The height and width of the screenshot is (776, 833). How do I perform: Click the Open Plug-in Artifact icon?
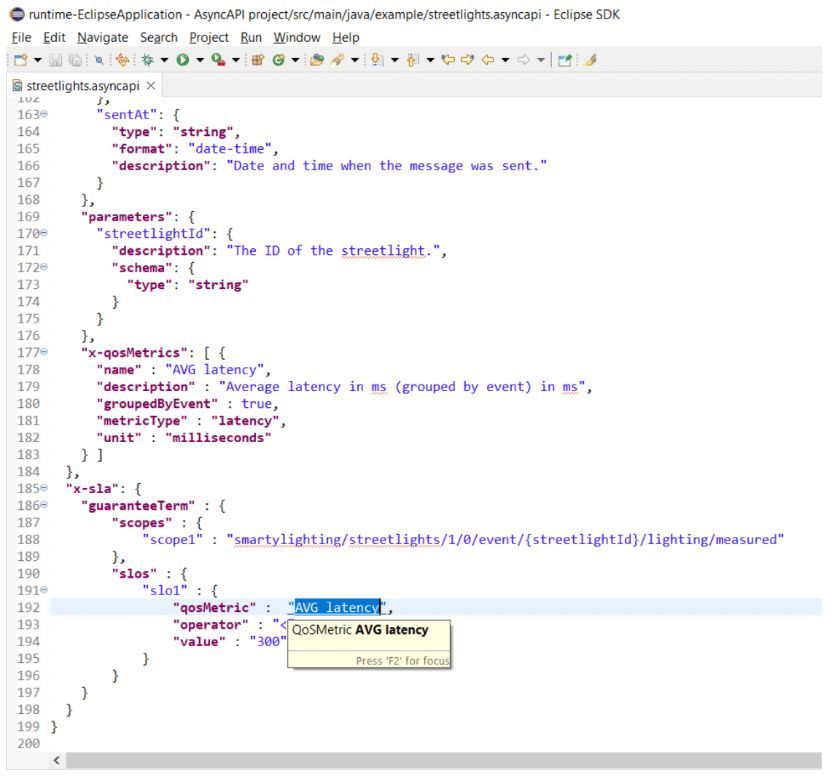click(123, 60)
